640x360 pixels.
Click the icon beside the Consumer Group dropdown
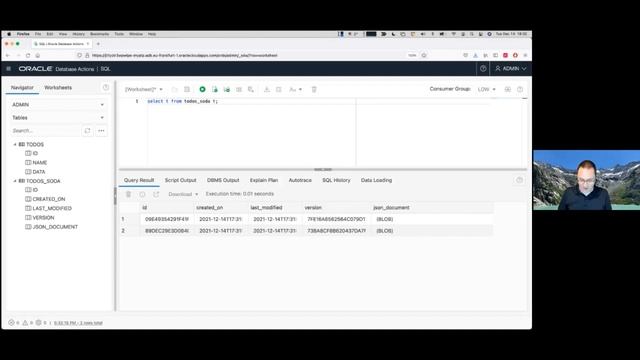(x=508, y=89)
